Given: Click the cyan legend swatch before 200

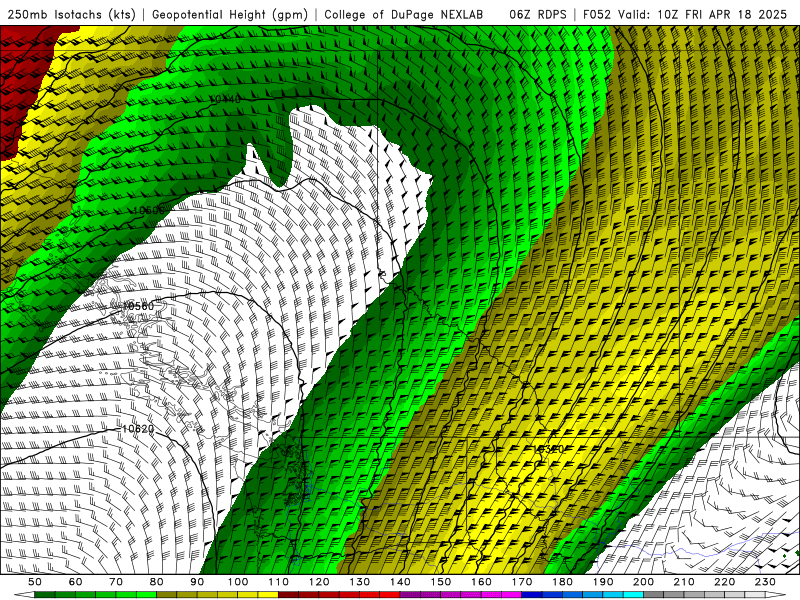Looking at the screenshot, I should [x=633, y=595].
